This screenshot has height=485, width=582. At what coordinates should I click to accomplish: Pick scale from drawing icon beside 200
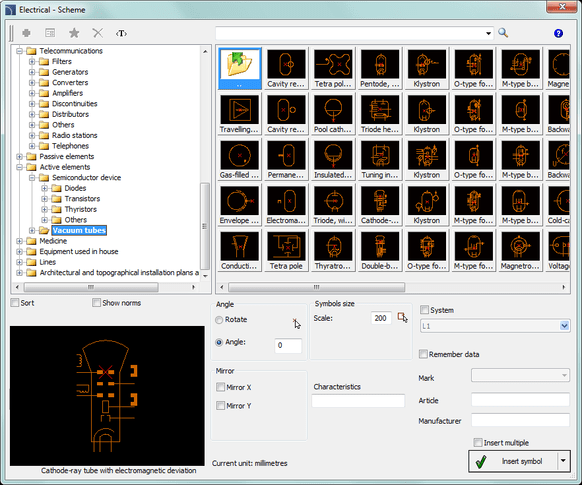coord(402,318)
